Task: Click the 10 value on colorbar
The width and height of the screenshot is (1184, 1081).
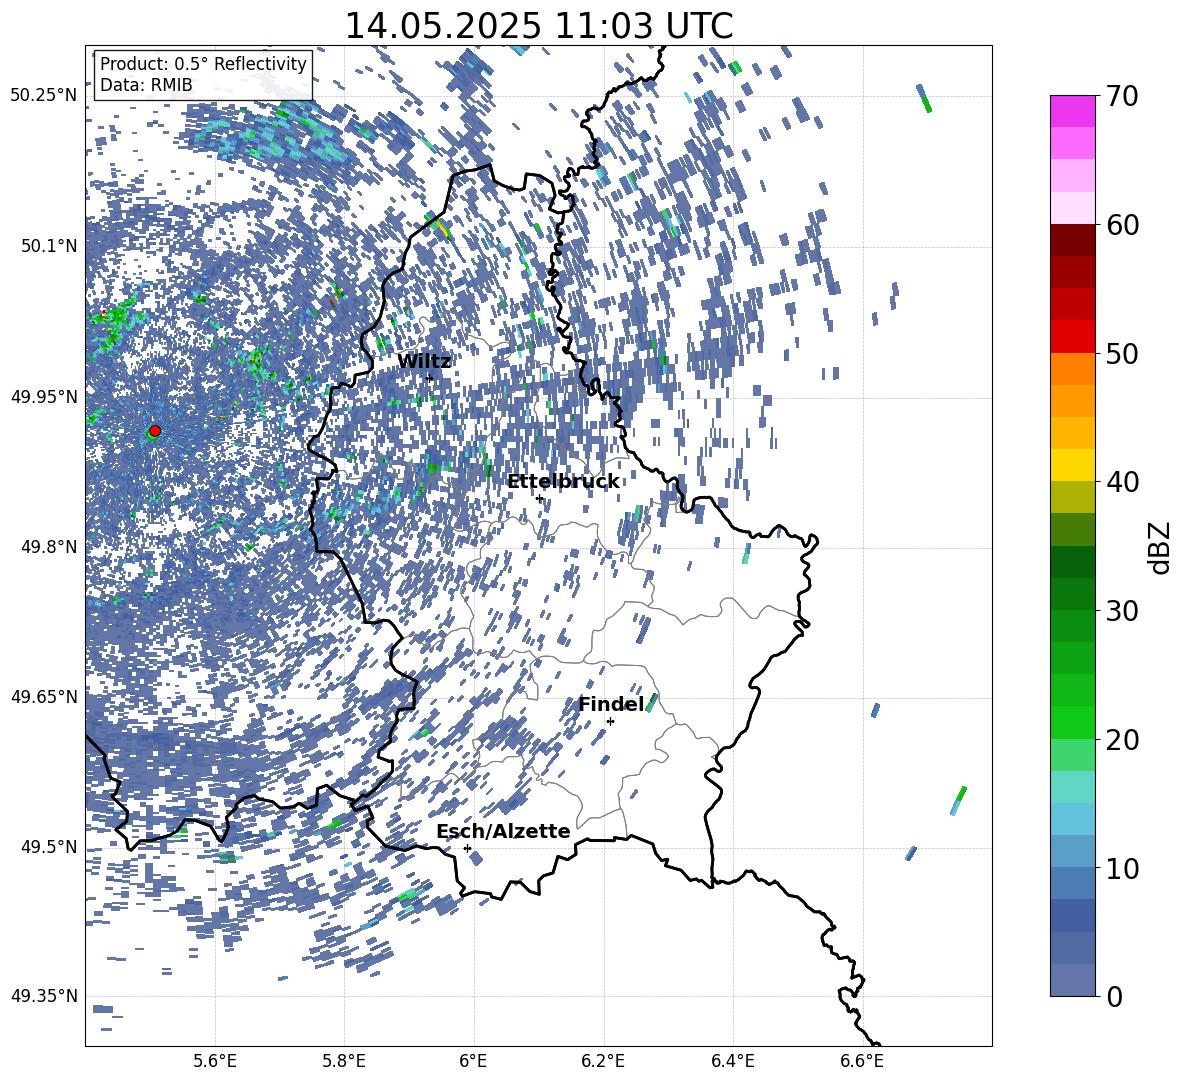Action: [1123, 868]
